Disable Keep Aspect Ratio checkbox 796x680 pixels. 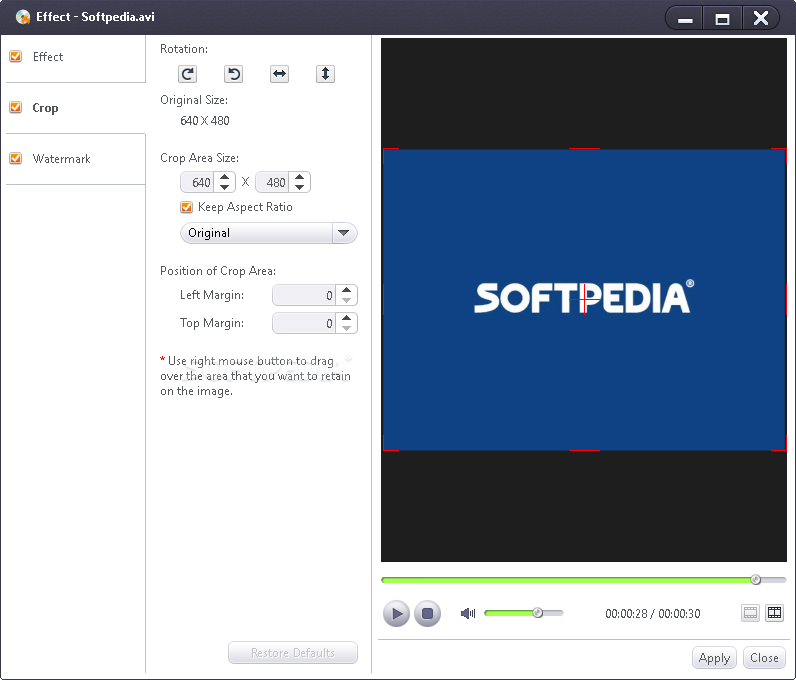(186, 207)
